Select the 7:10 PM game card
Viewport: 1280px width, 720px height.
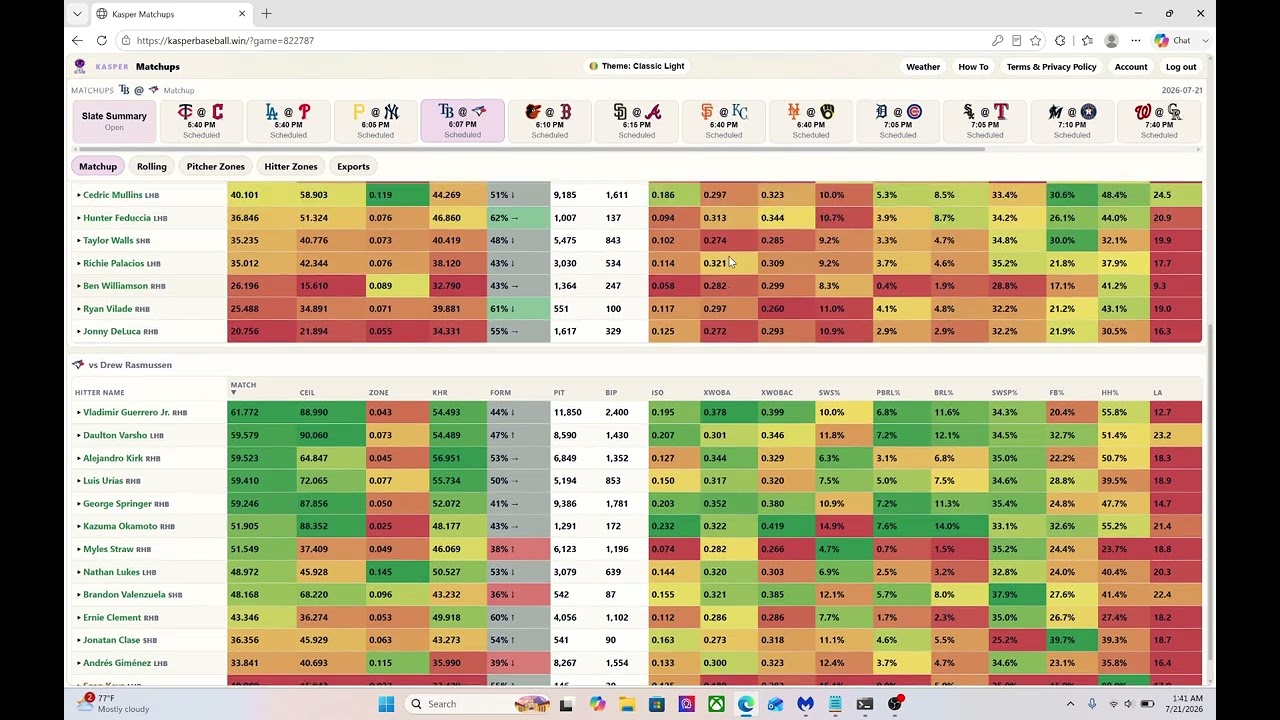[1071, 121]
